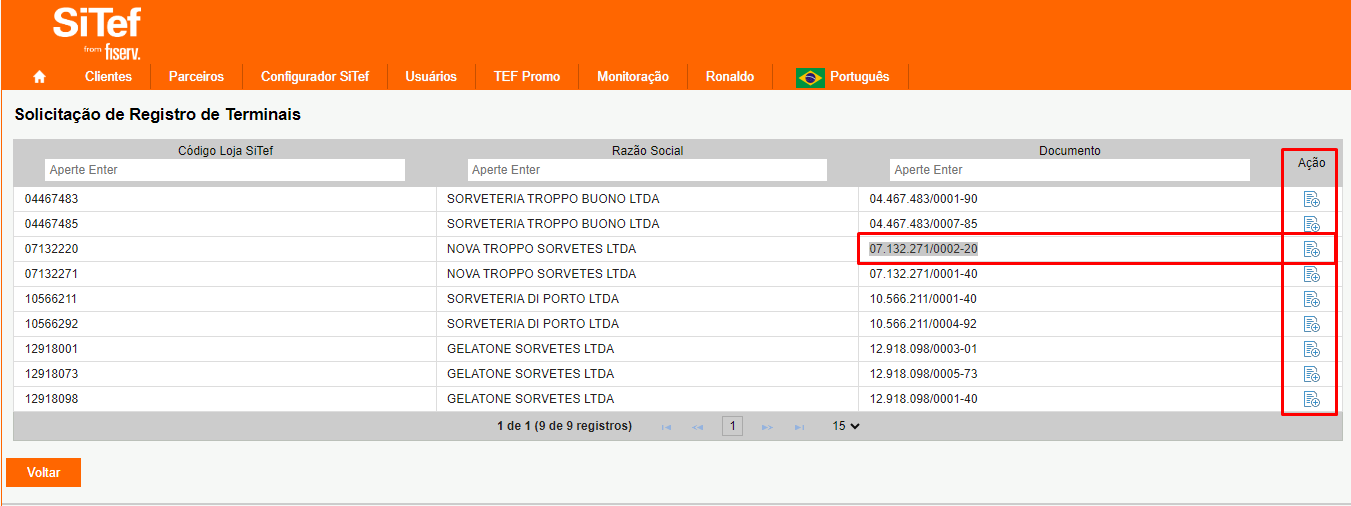Click SORVETERIA DI PORTO LTDA in row 10566211

(x=533, y=299)
